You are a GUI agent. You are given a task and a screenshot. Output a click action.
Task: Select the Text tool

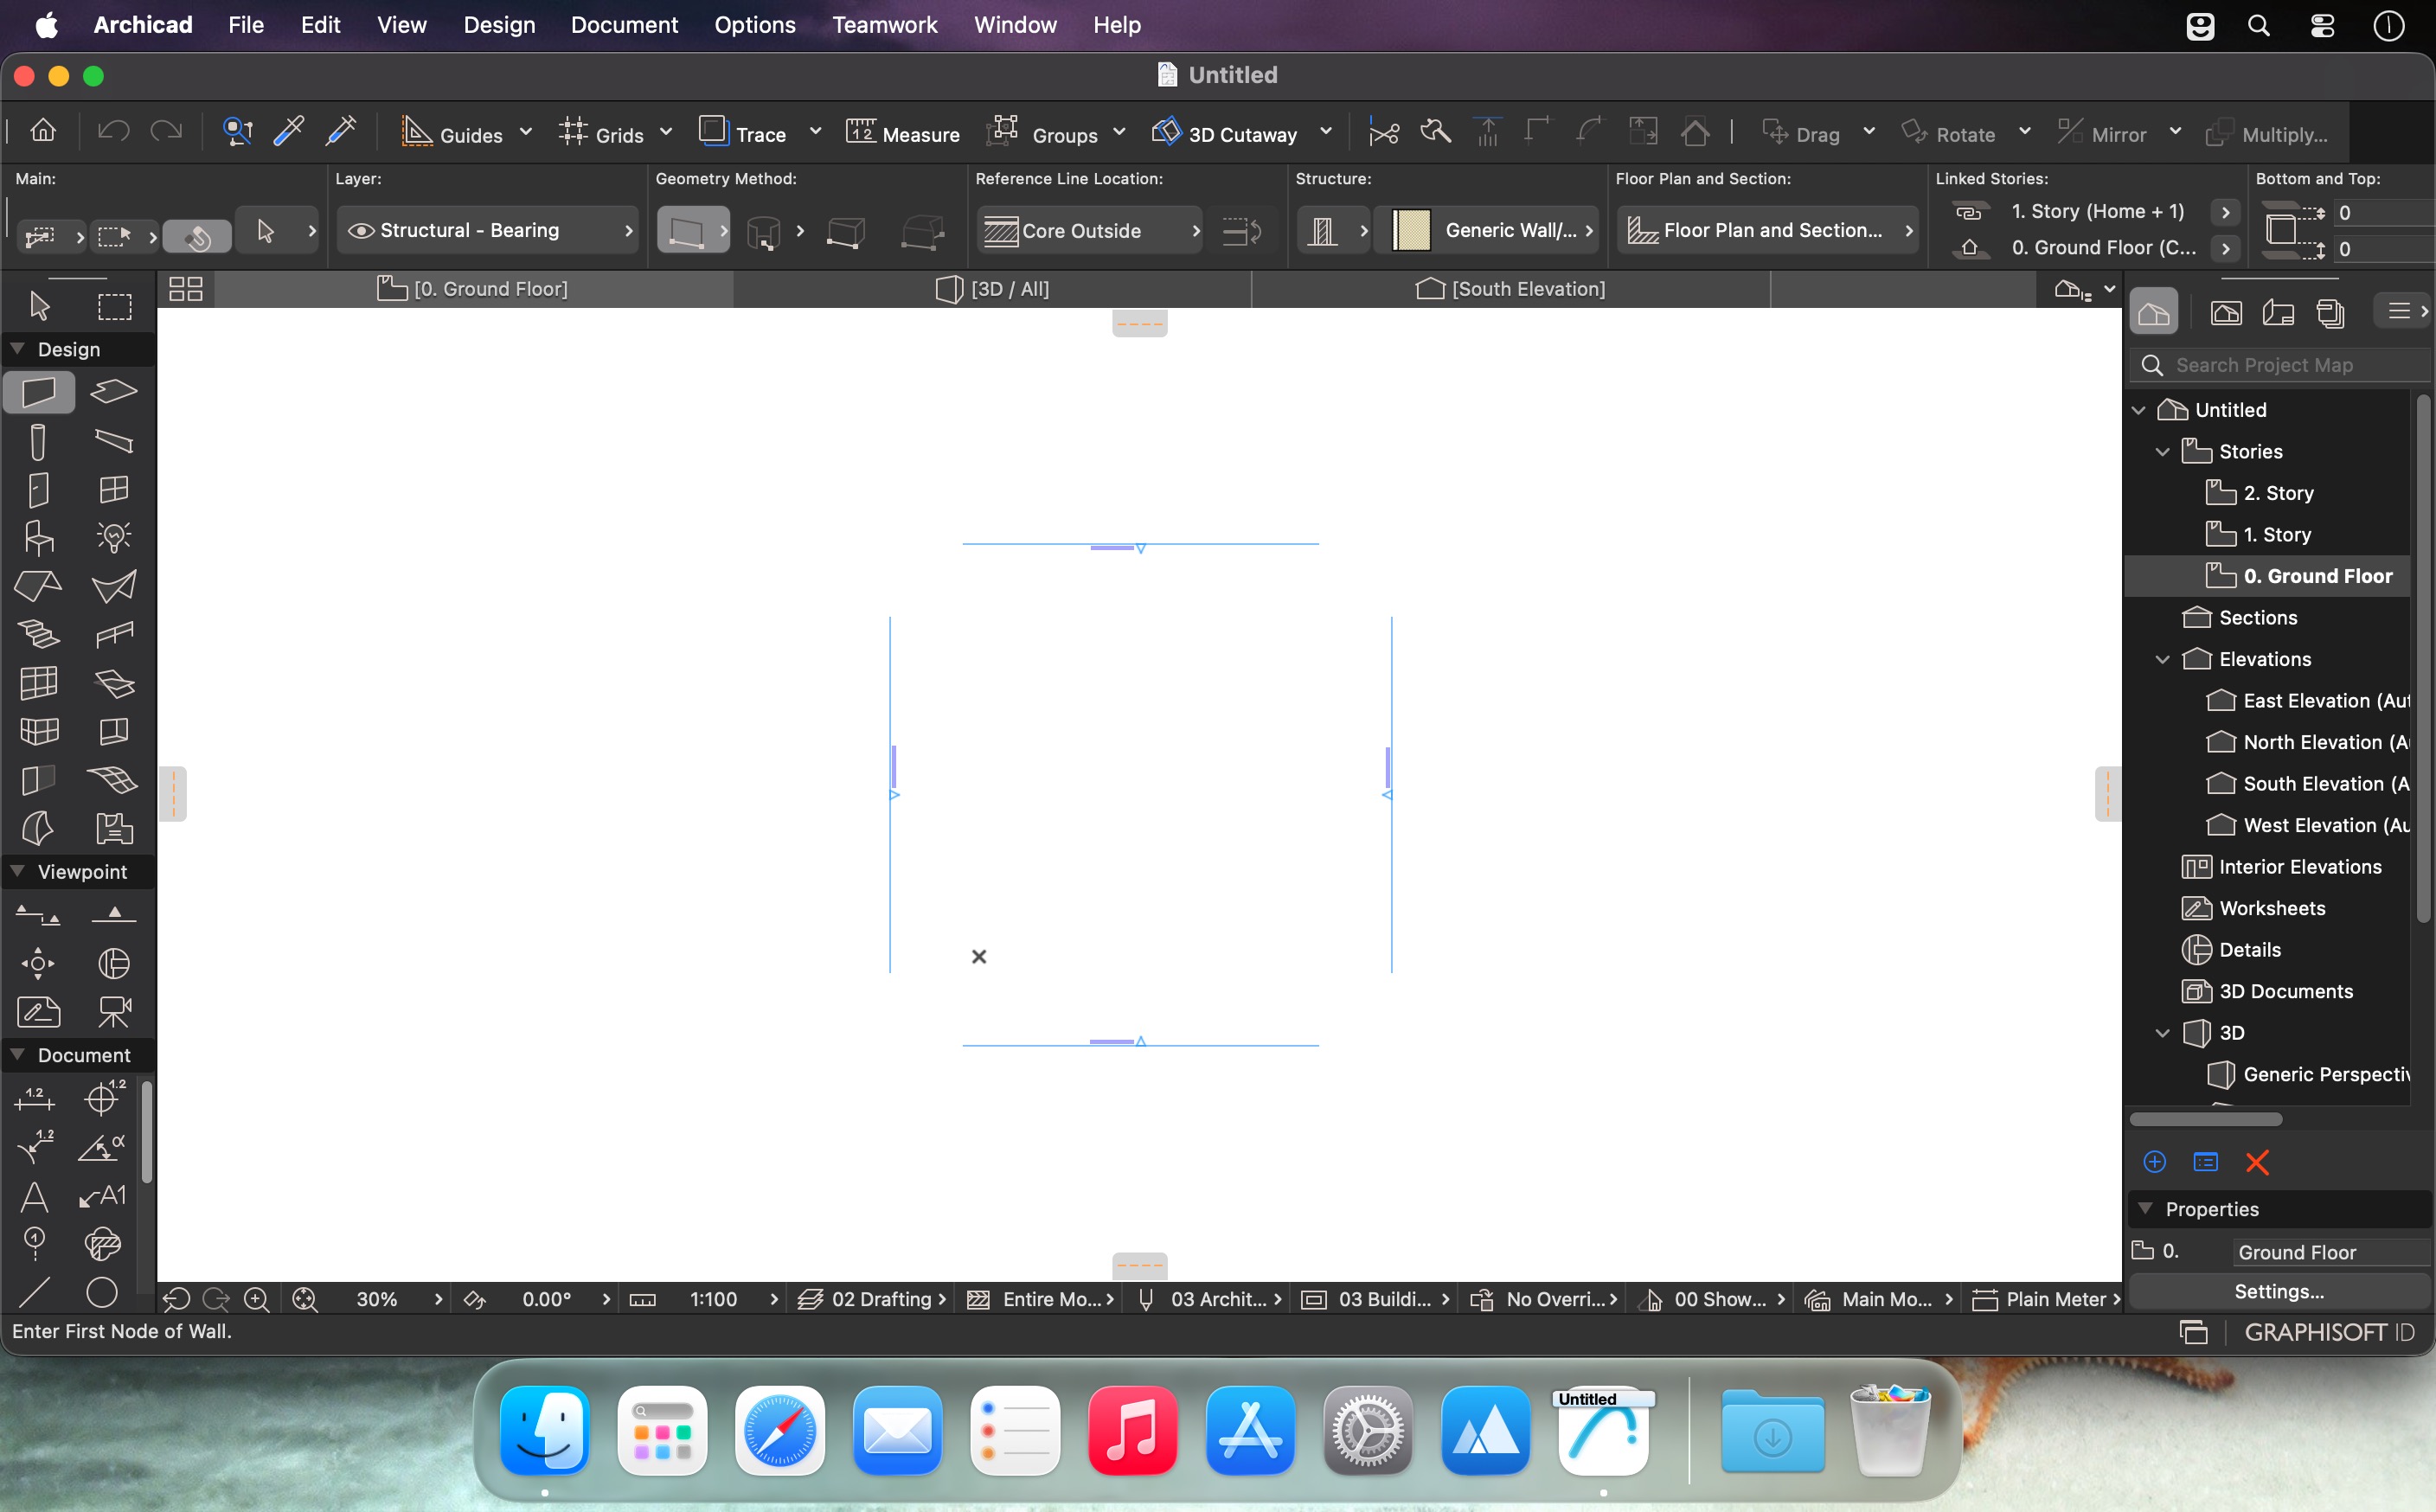click(x=34, y=1197)
